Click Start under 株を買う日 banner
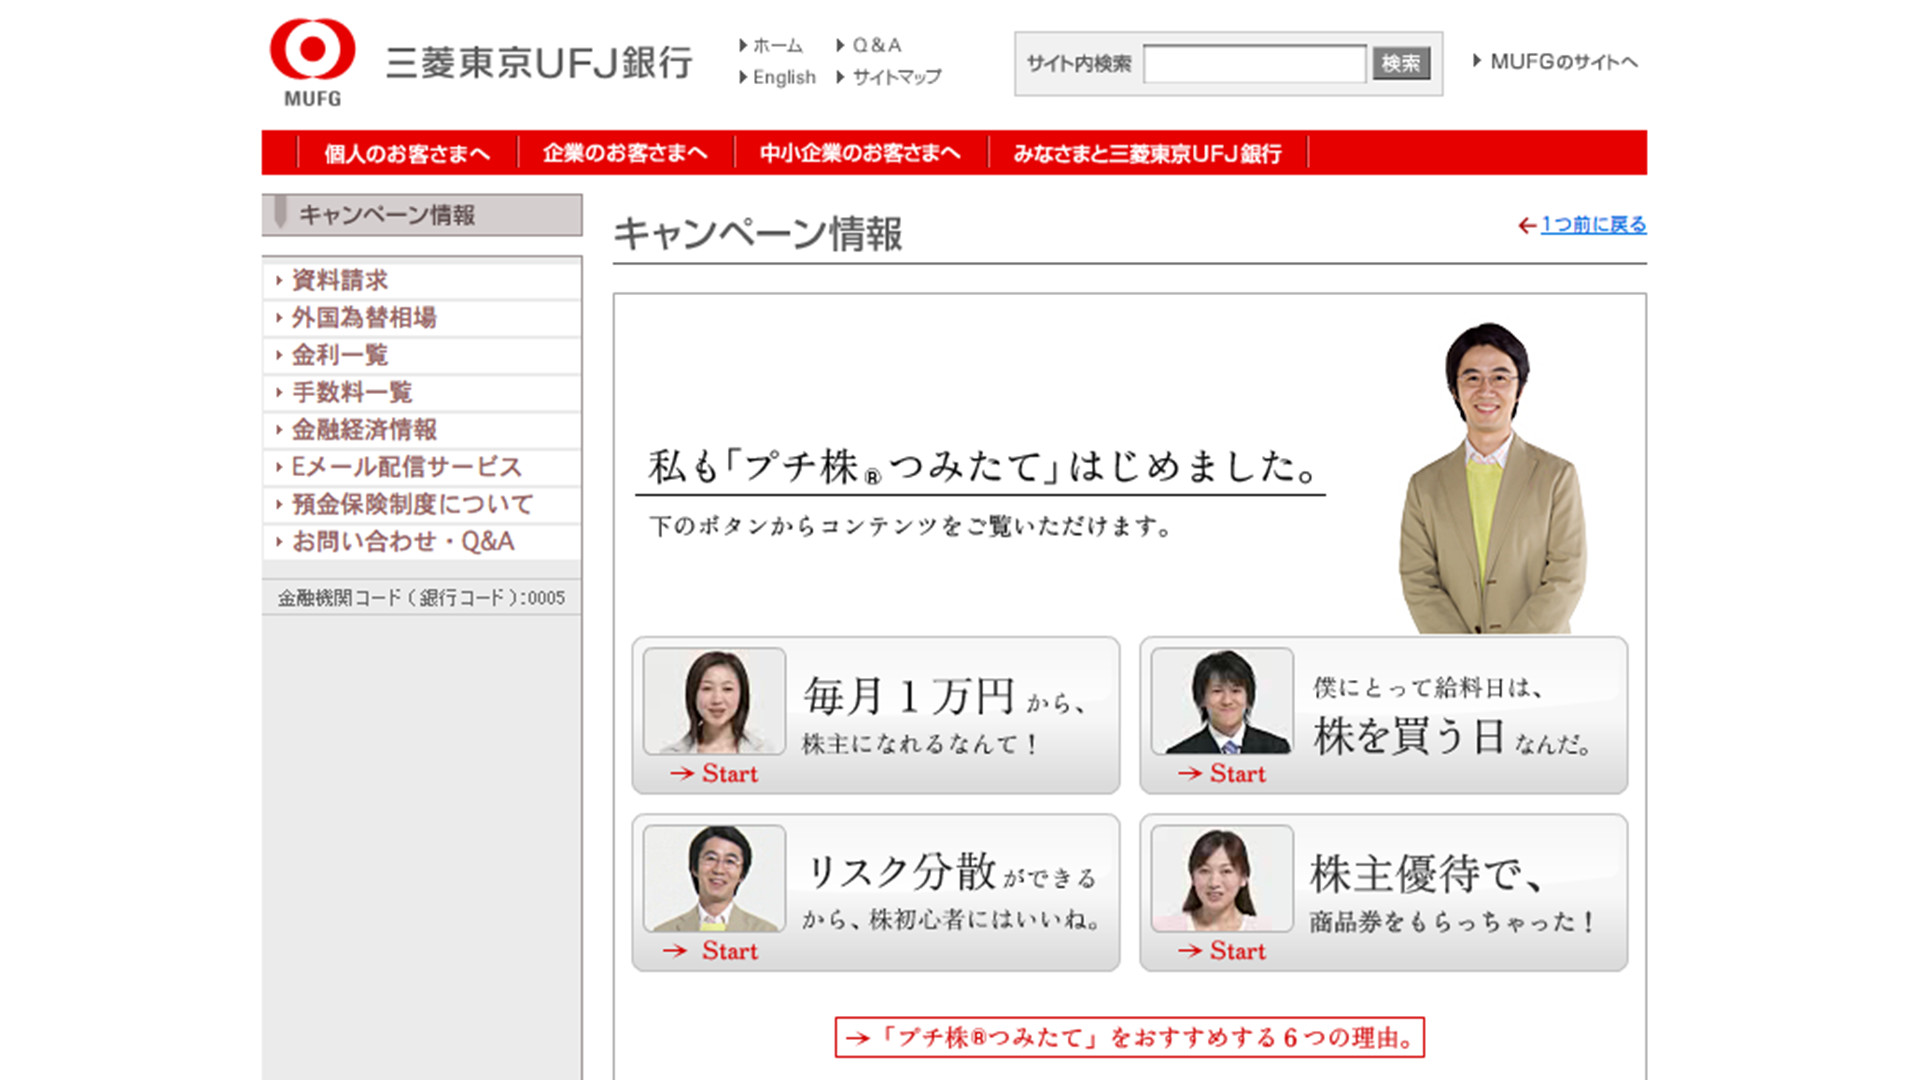Image resolution: width=1920 pixels, height=1080 pixels. tap(1222, 773)
